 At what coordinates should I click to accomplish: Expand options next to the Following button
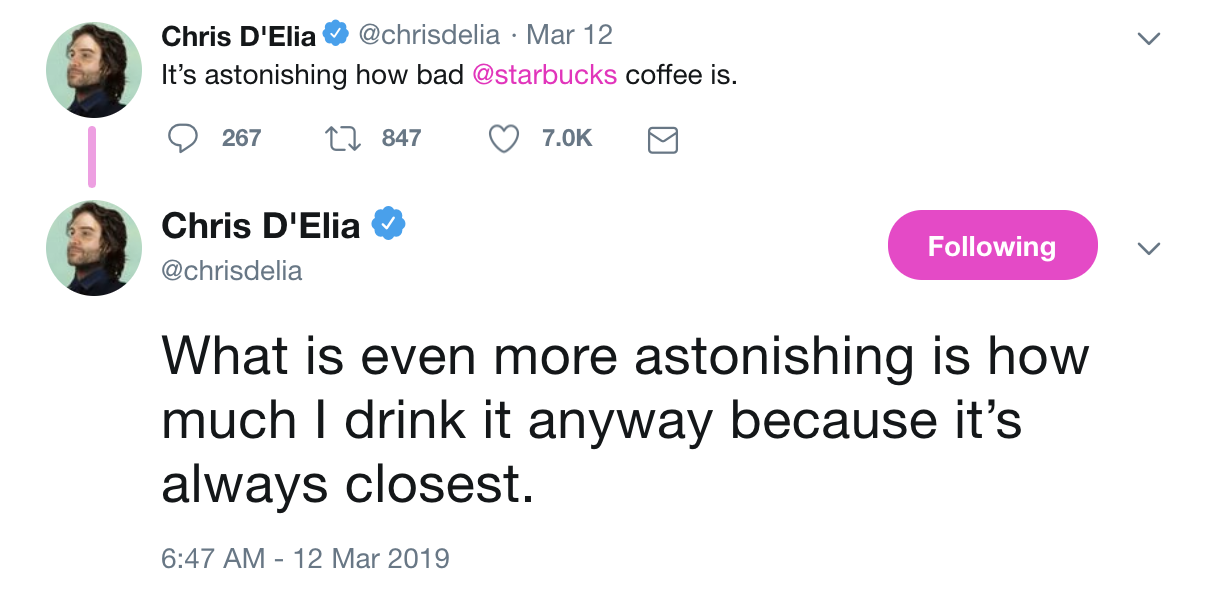click(1148, 248)
